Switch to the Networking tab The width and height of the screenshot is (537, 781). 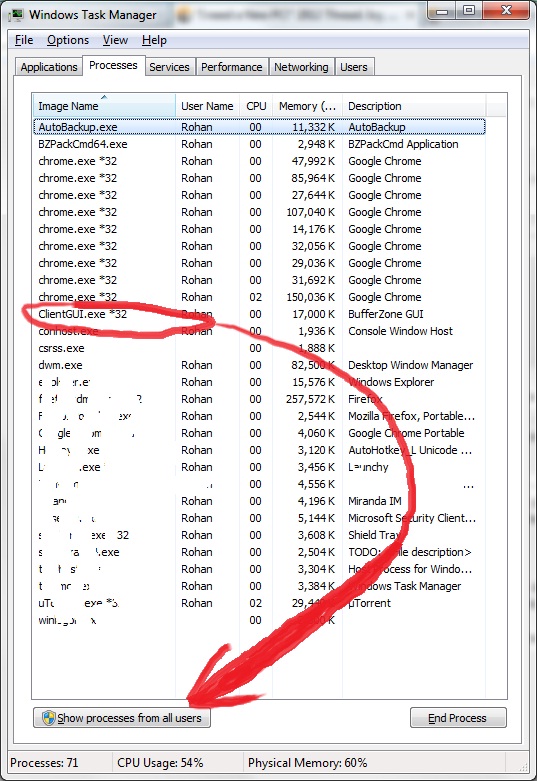tap(301, 67)
